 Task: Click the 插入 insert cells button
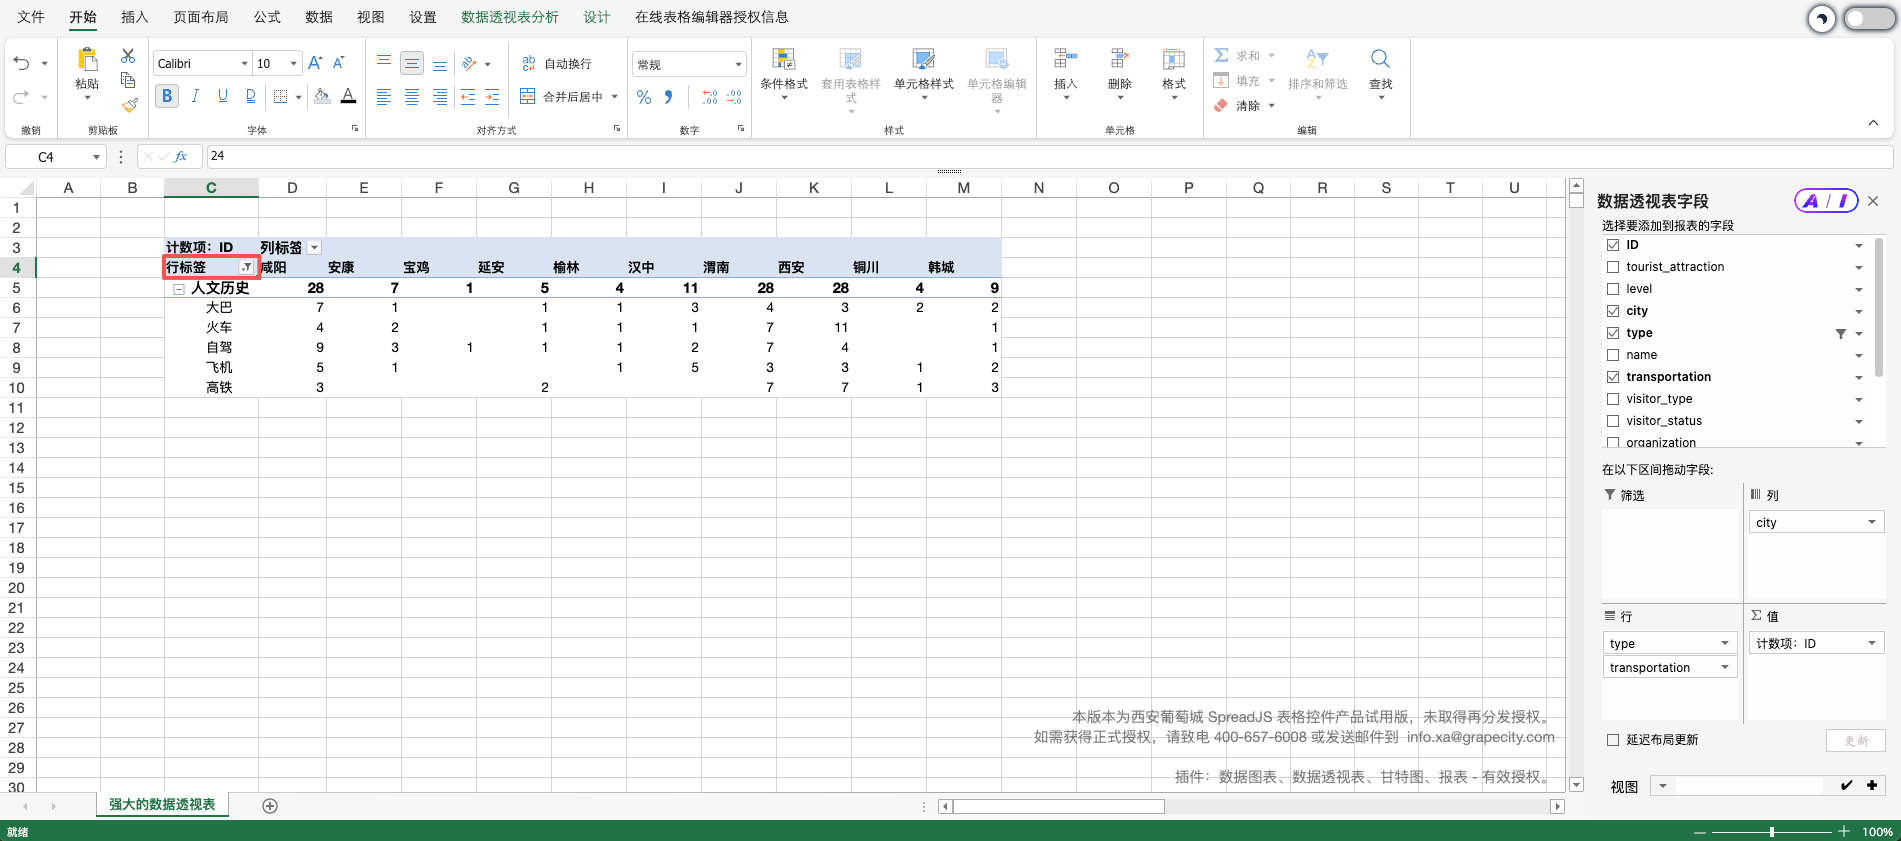click(x=1066, y=73)
